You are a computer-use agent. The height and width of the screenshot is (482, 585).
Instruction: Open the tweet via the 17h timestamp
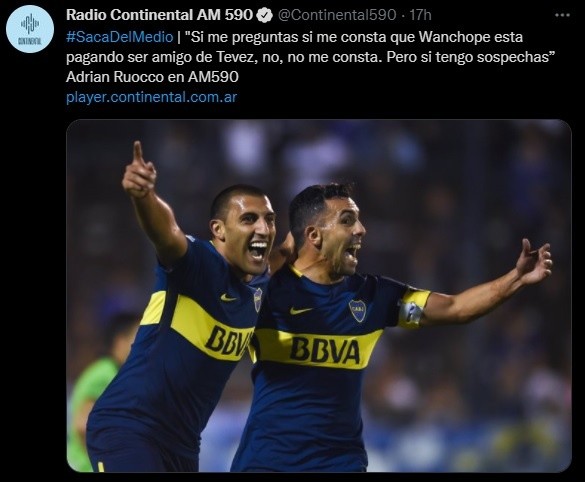pyautogui.click(x=420, y=15)
